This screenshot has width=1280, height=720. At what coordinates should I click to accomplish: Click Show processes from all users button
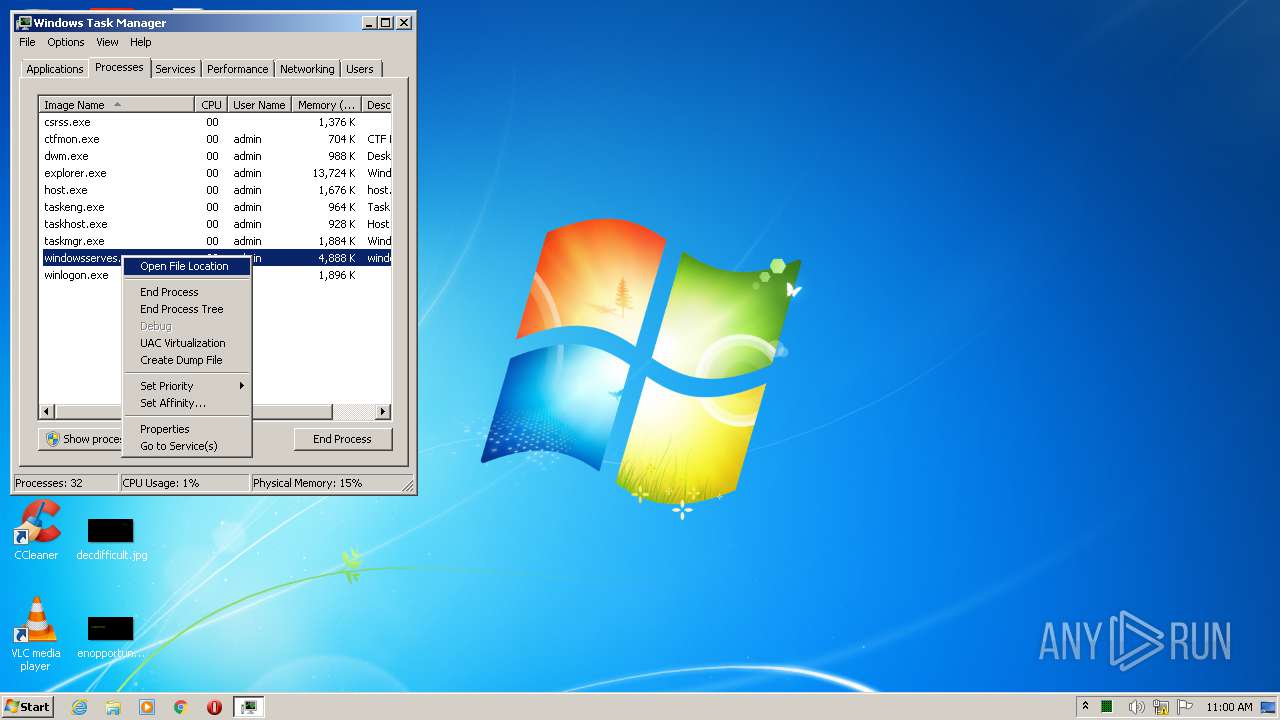pyautogui.click(x=81, y=439)
